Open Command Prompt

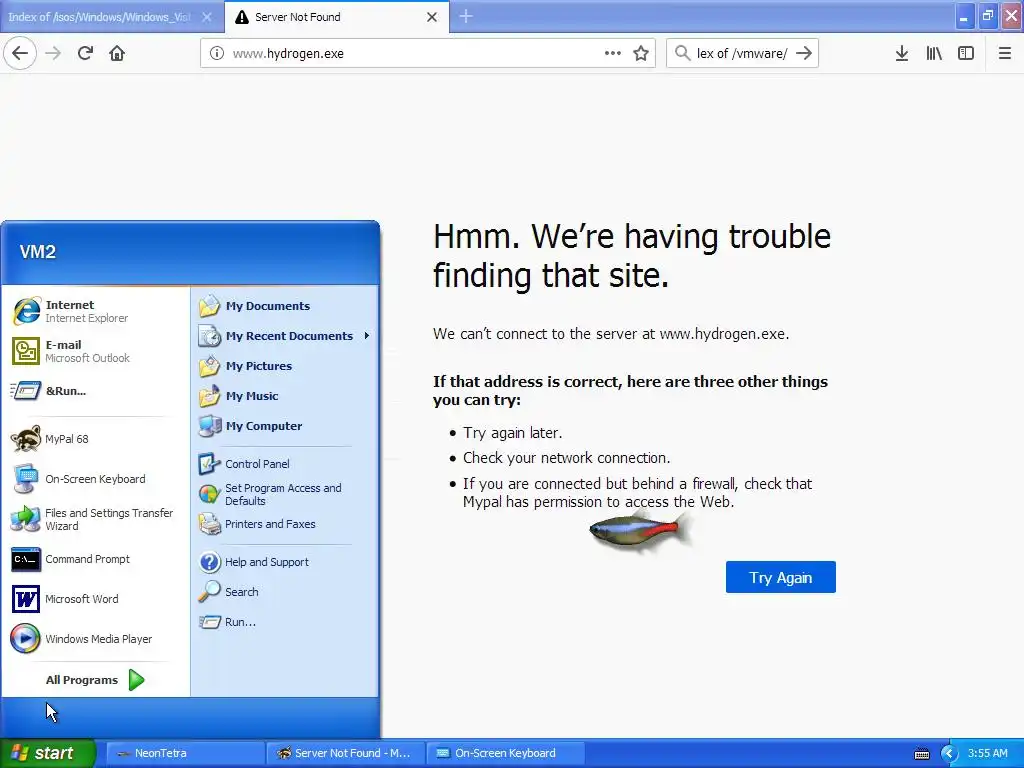point(95,559)
